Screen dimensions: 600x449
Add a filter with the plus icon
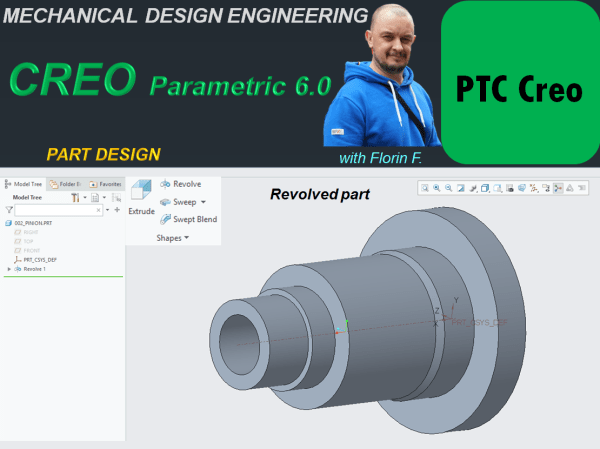pyautogui.click(x=117, y=210)
